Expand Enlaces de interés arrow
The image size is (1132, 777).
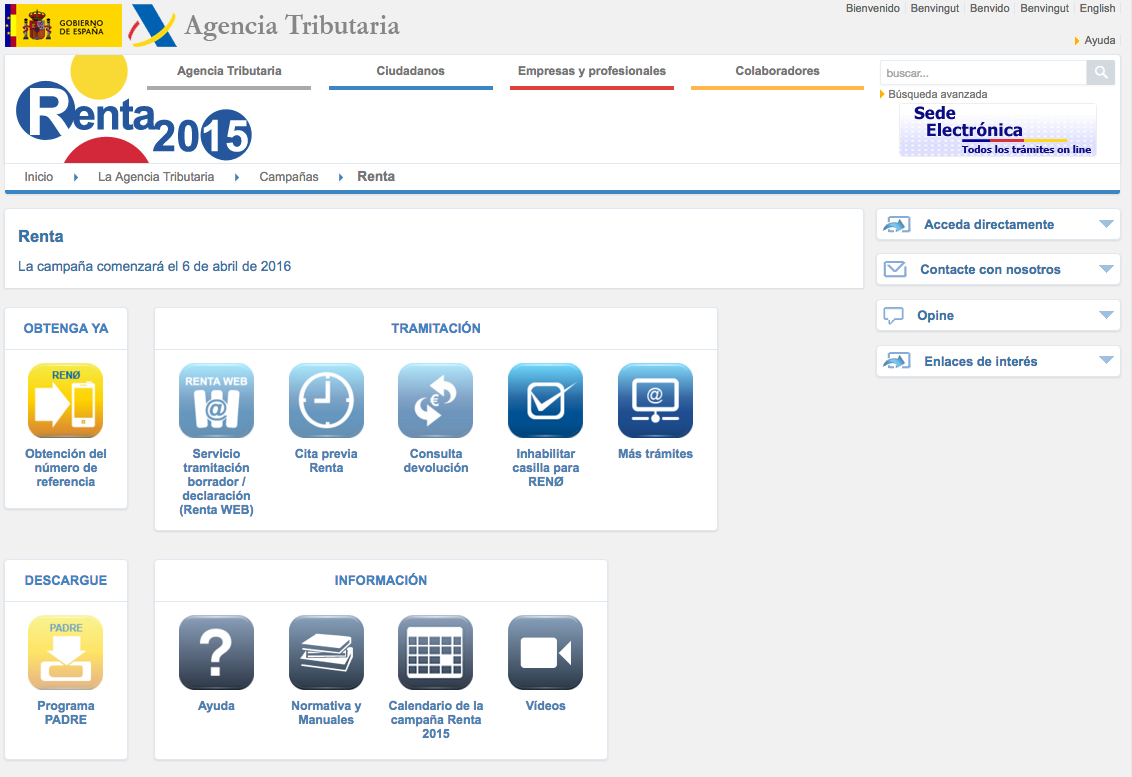(1106, 360)
